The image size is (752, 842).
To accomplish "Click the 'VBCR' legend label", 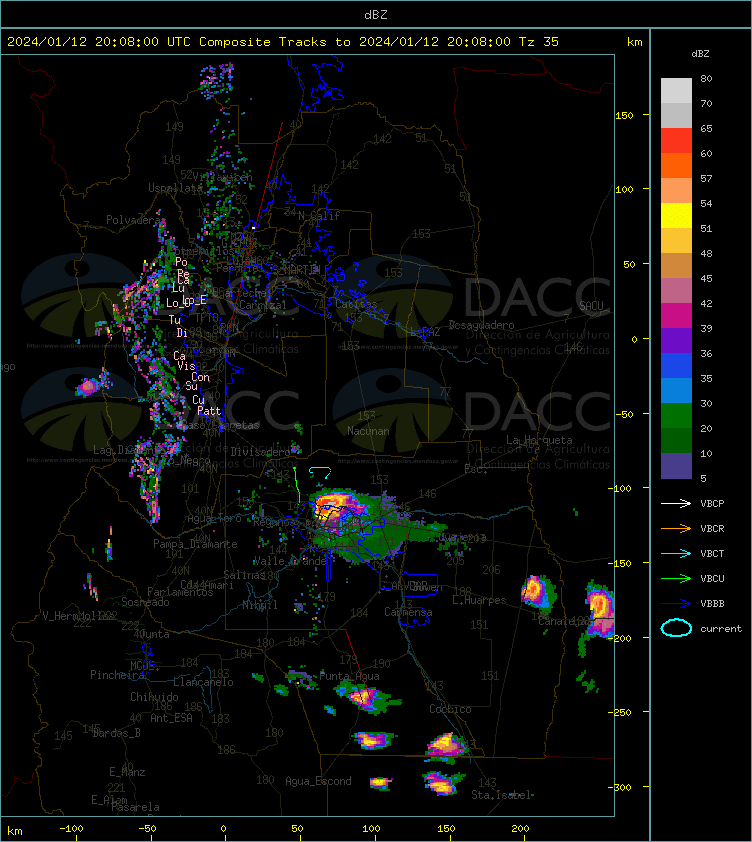I will point(712,528).
